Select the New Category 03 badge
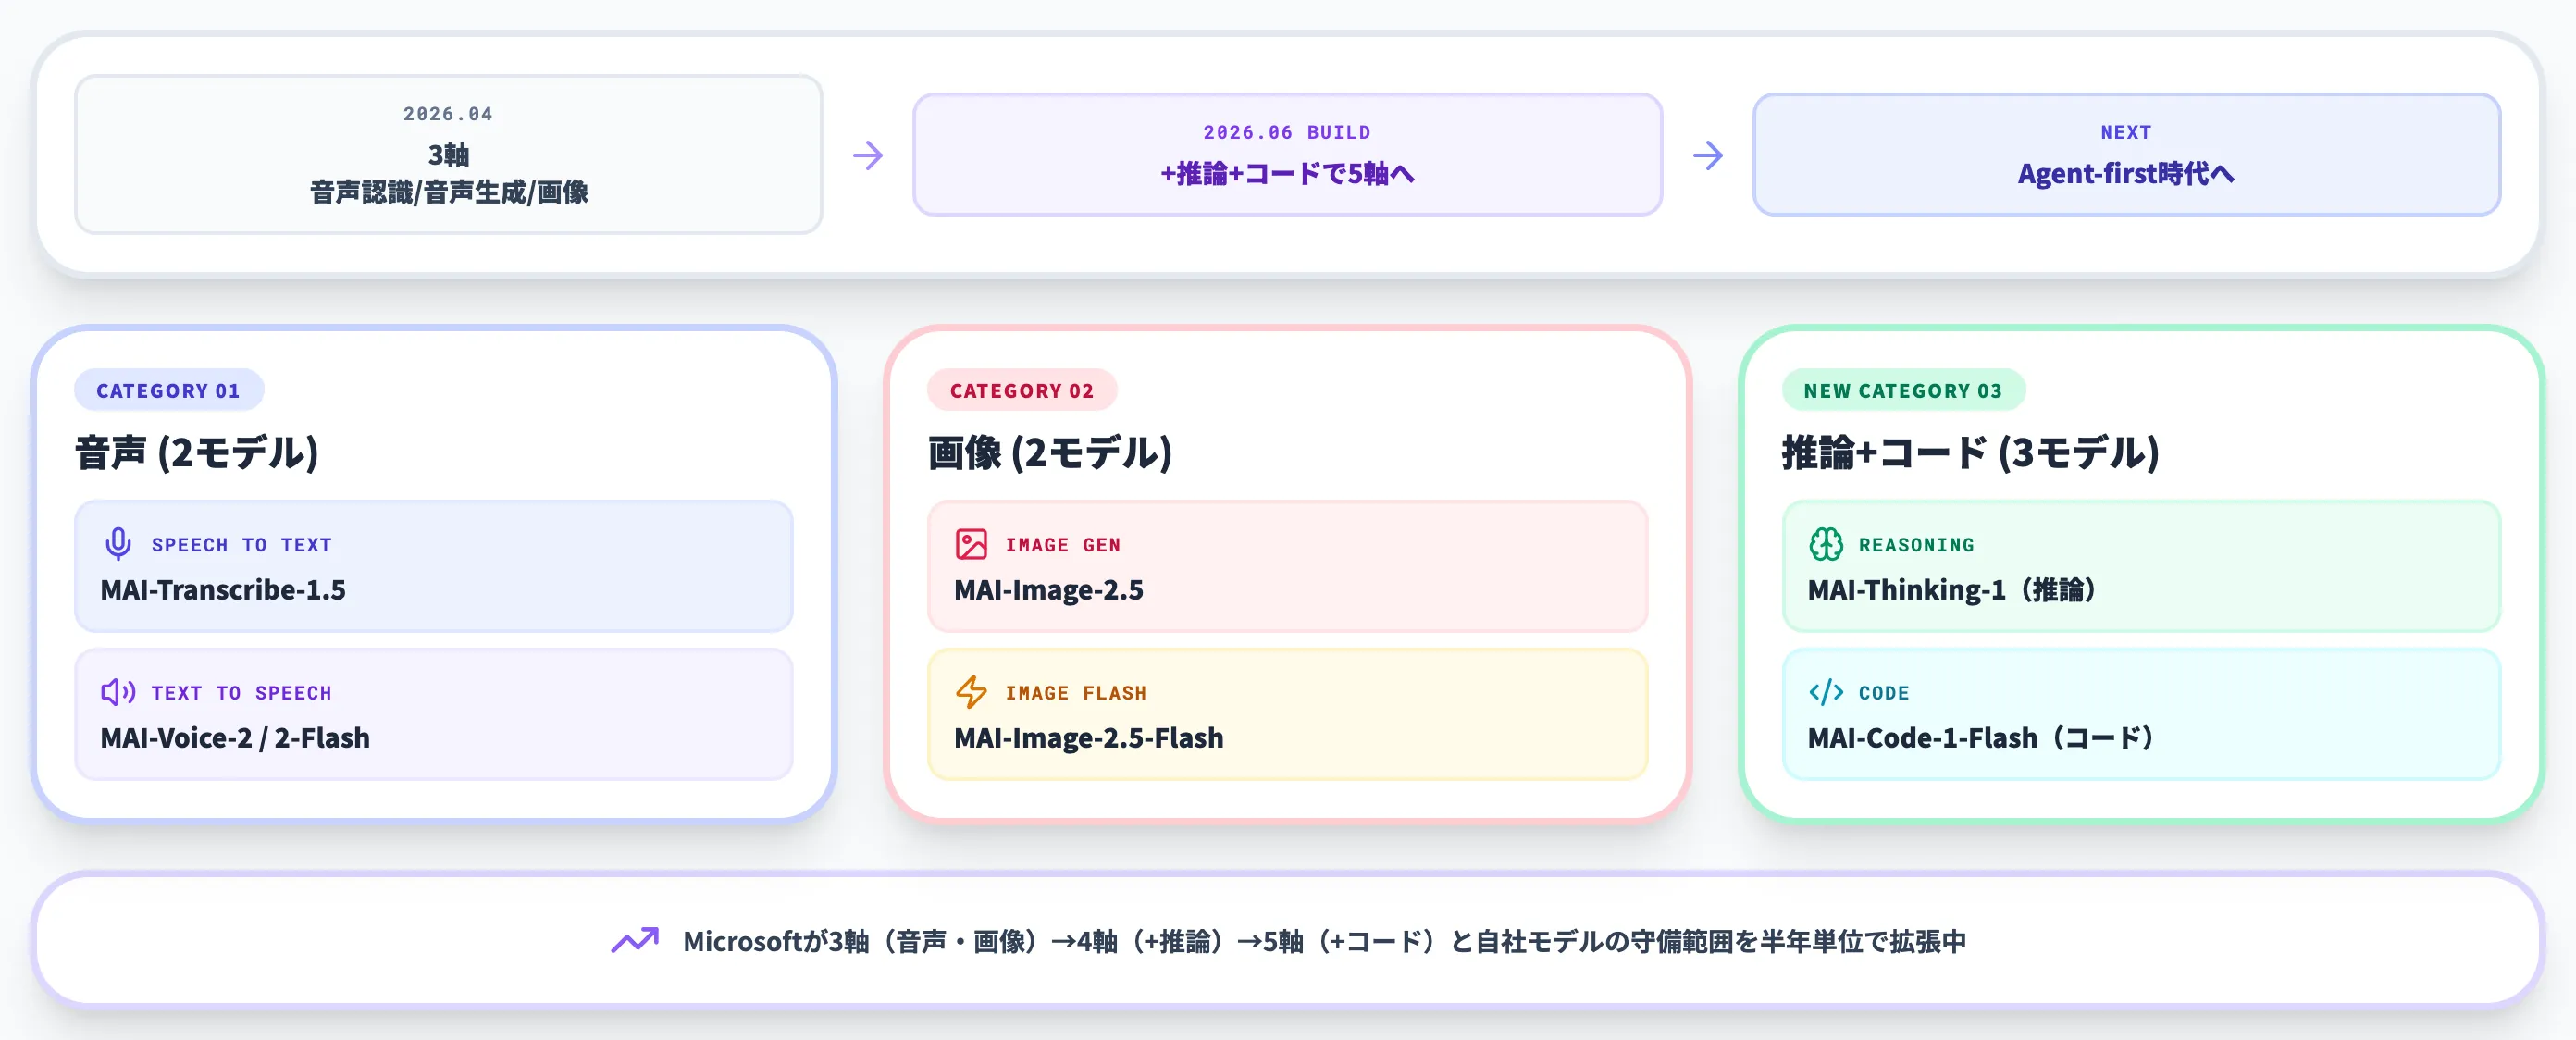The height and width of the screenshot is (1040, 2576). pyautogui.click(x=1903, y=390)
